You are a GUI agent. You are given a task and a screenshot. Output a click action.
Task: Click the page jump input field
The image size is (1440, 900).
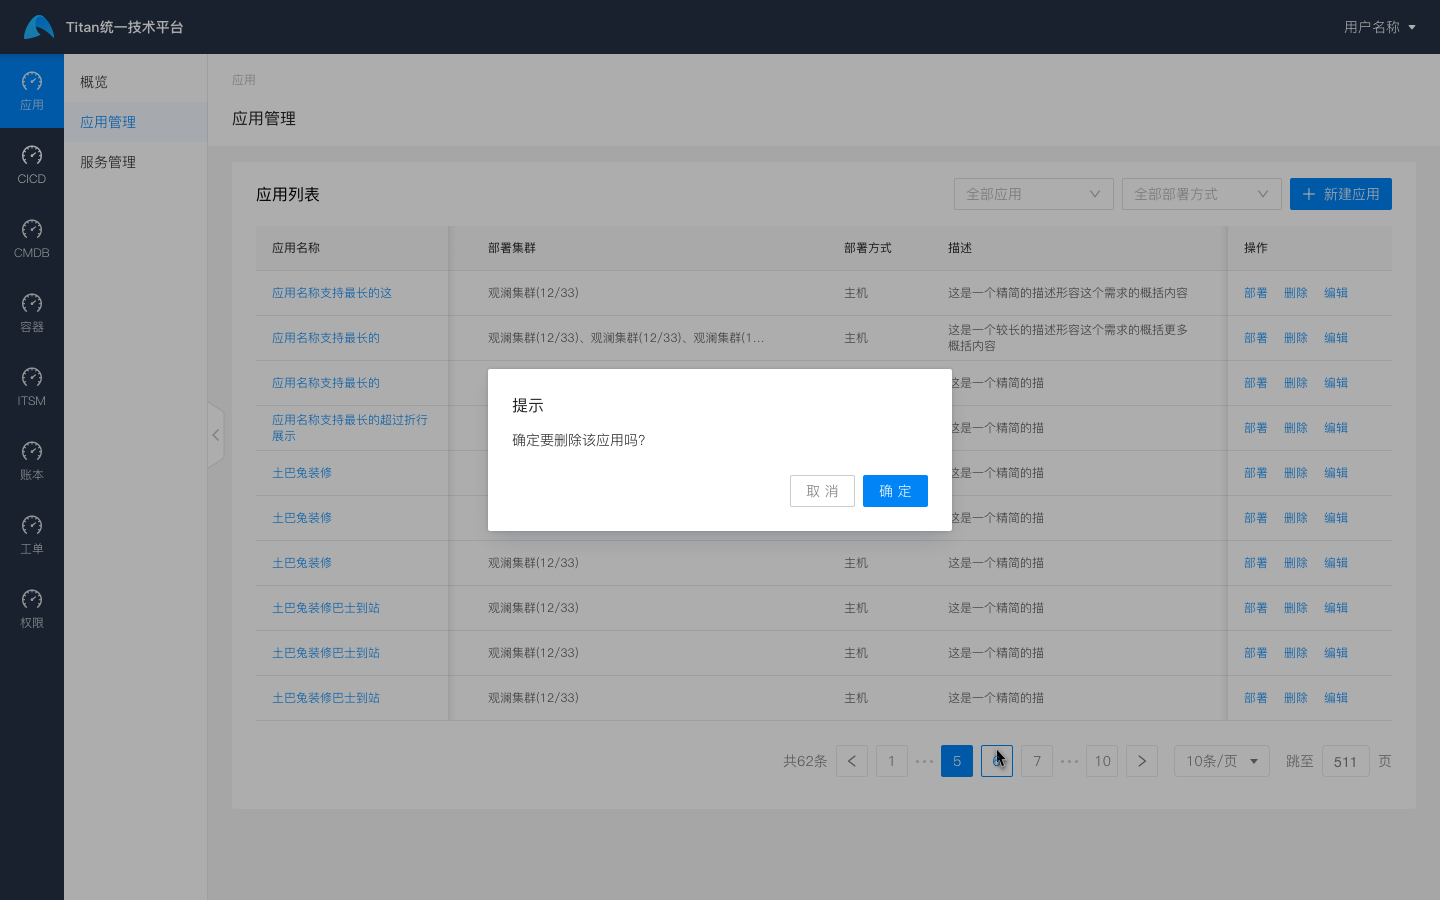coord(1345,761)
